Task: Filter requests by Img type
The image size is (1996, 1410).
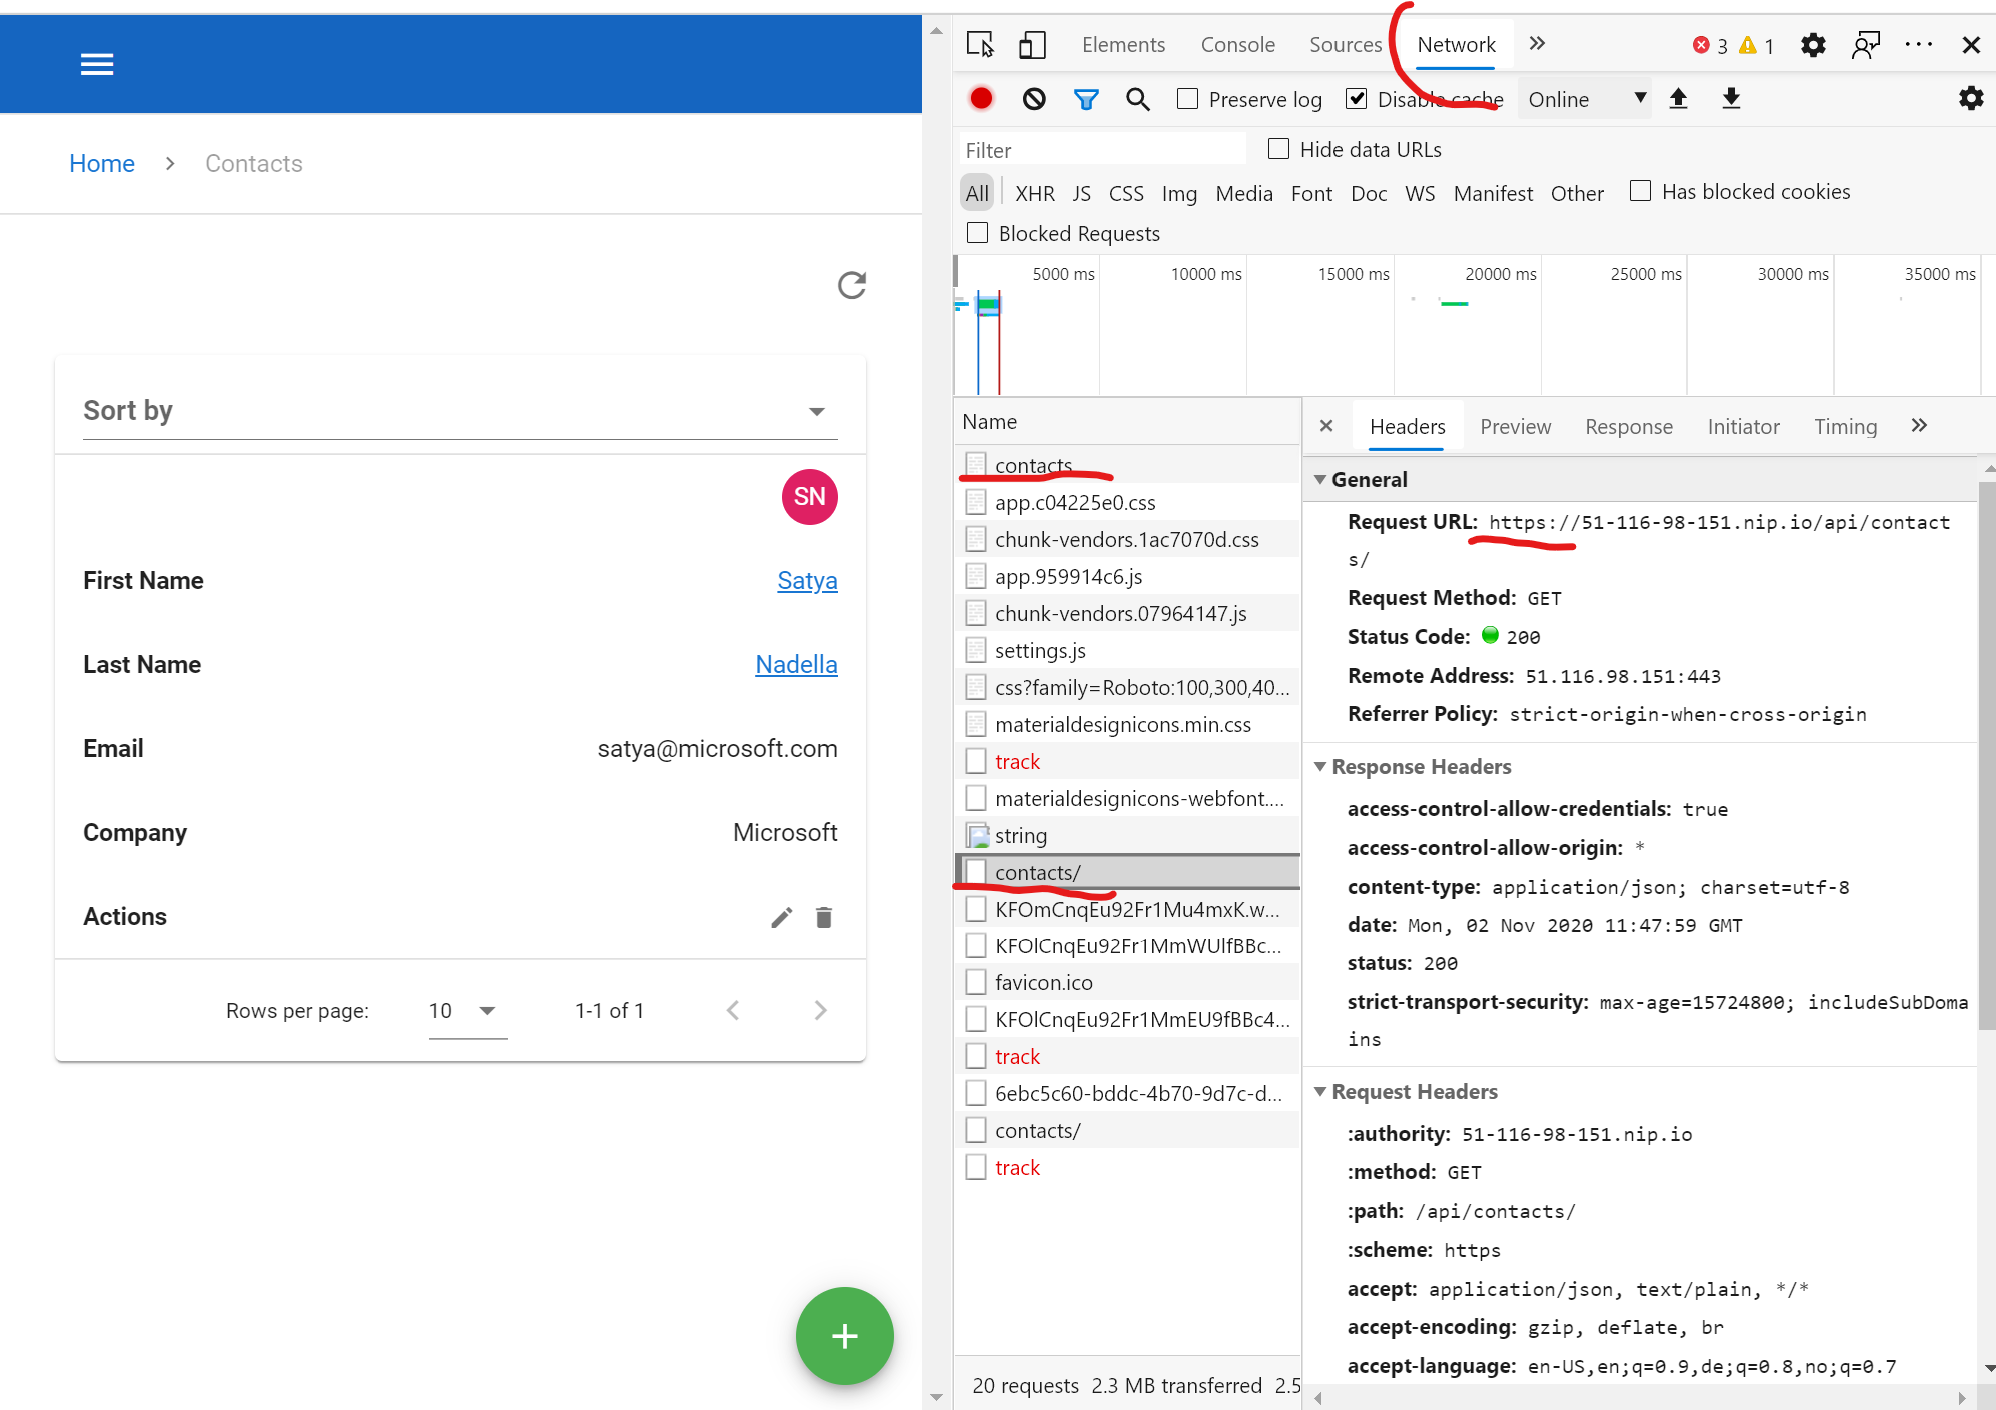Action: pos(1179,193)
